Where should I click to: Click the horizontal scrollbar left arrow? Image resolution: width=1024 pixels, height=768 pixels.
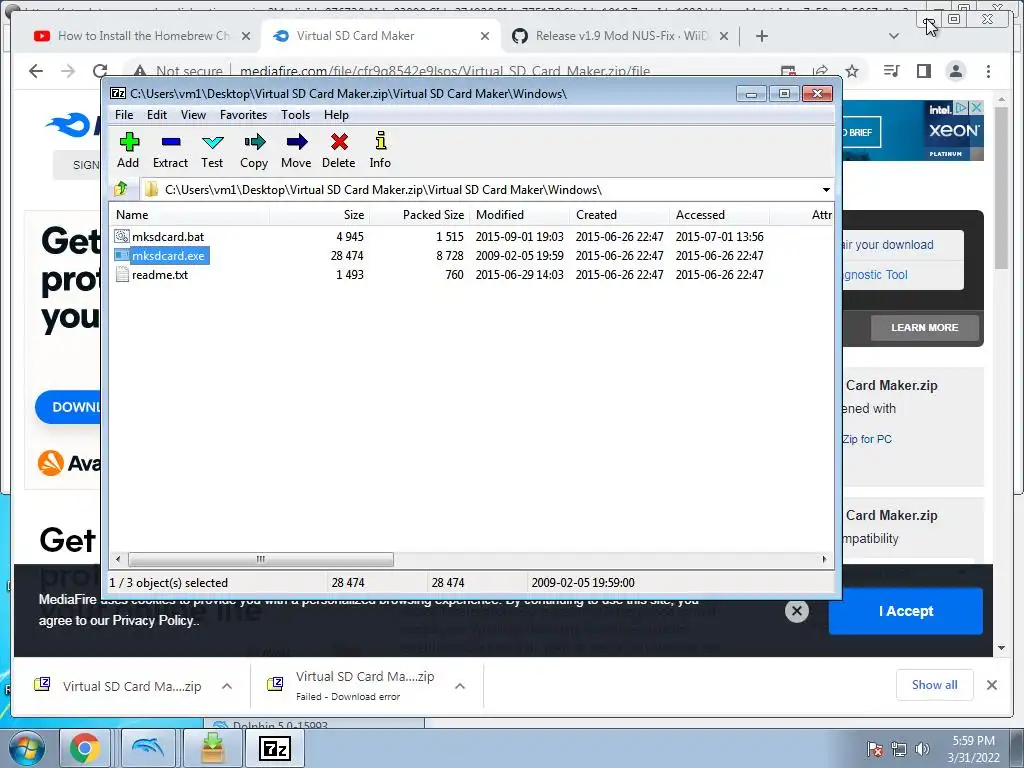pyautogui.click(x=118, y=559)
